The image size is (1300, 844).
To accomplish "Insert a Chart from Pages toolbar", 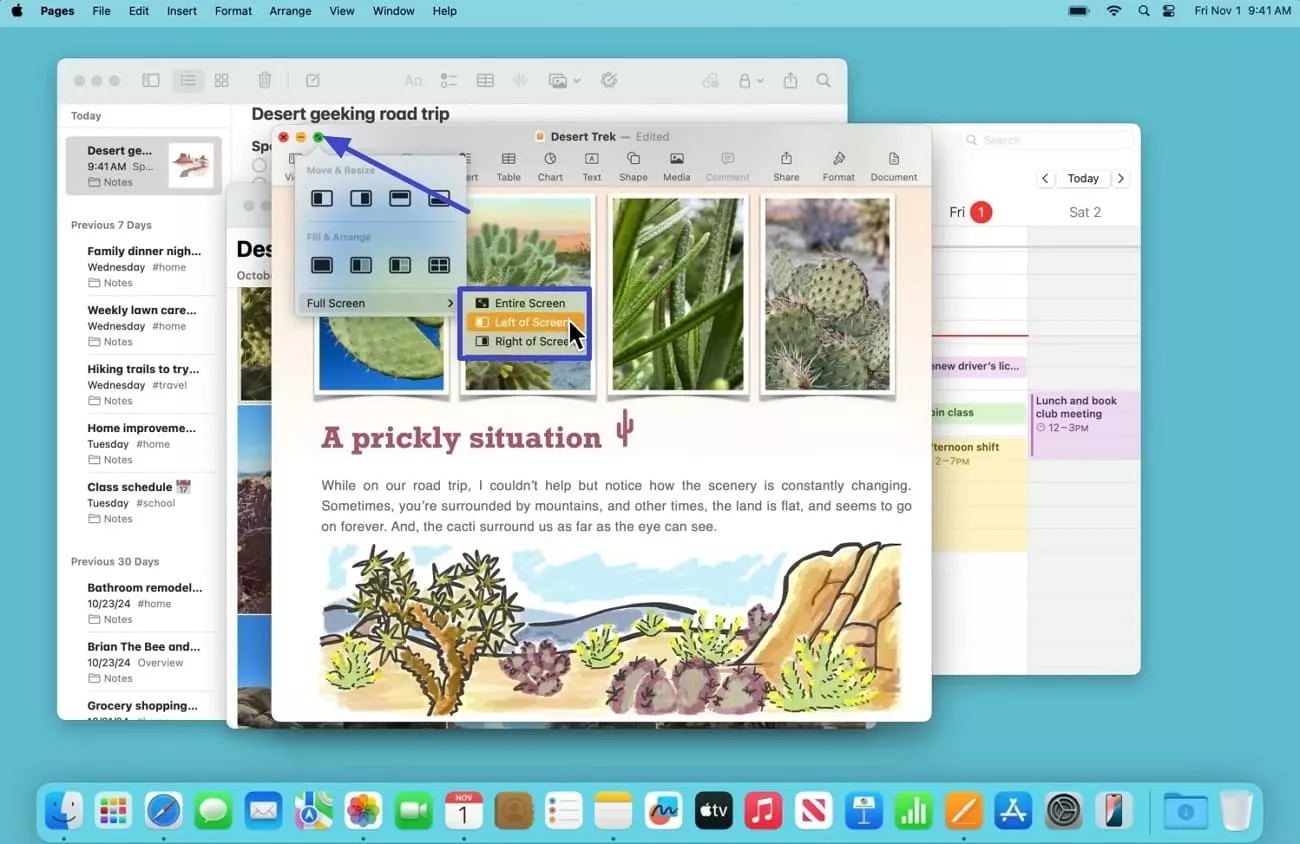I will [x=550, y=166].
